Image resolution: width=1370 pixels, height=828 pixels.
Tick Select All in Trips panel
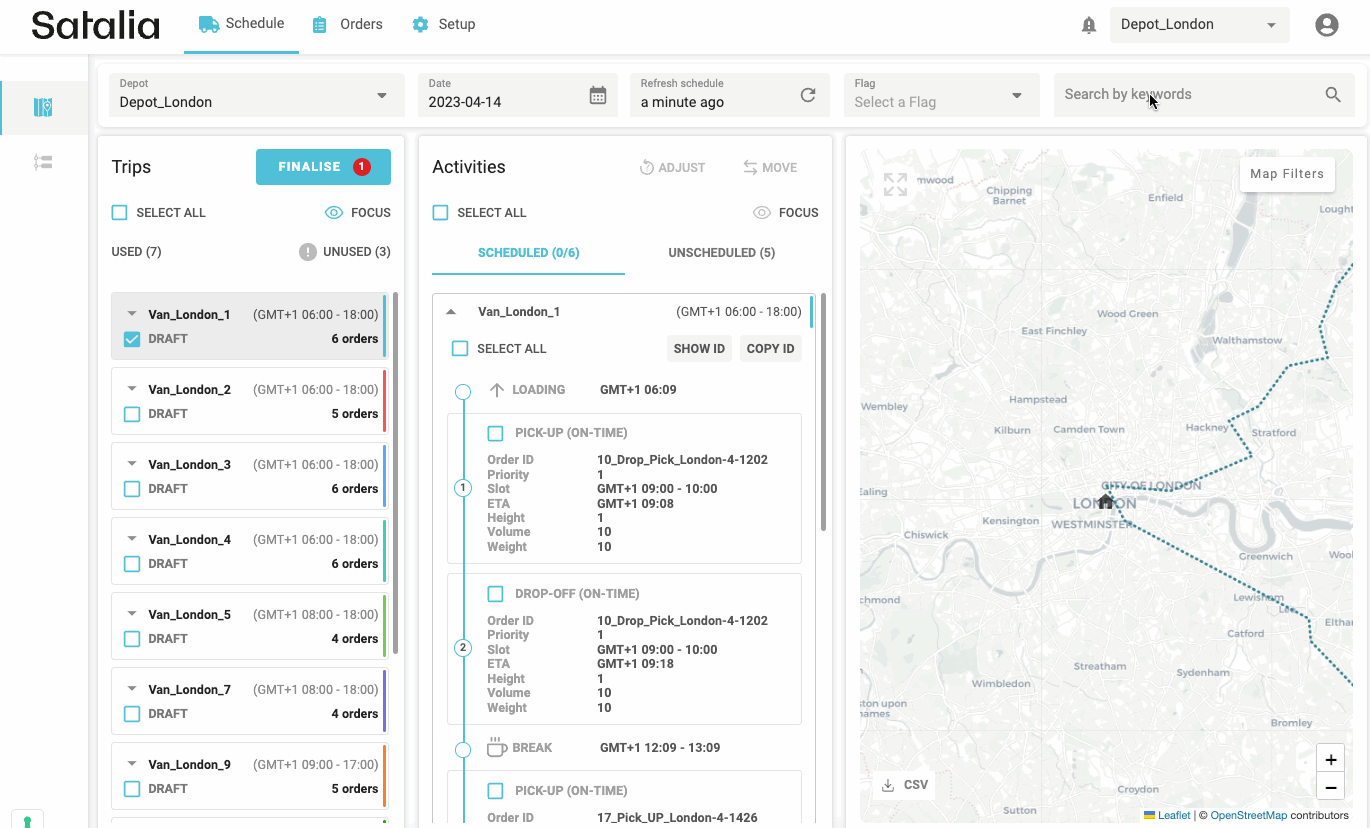pos(120,213)
